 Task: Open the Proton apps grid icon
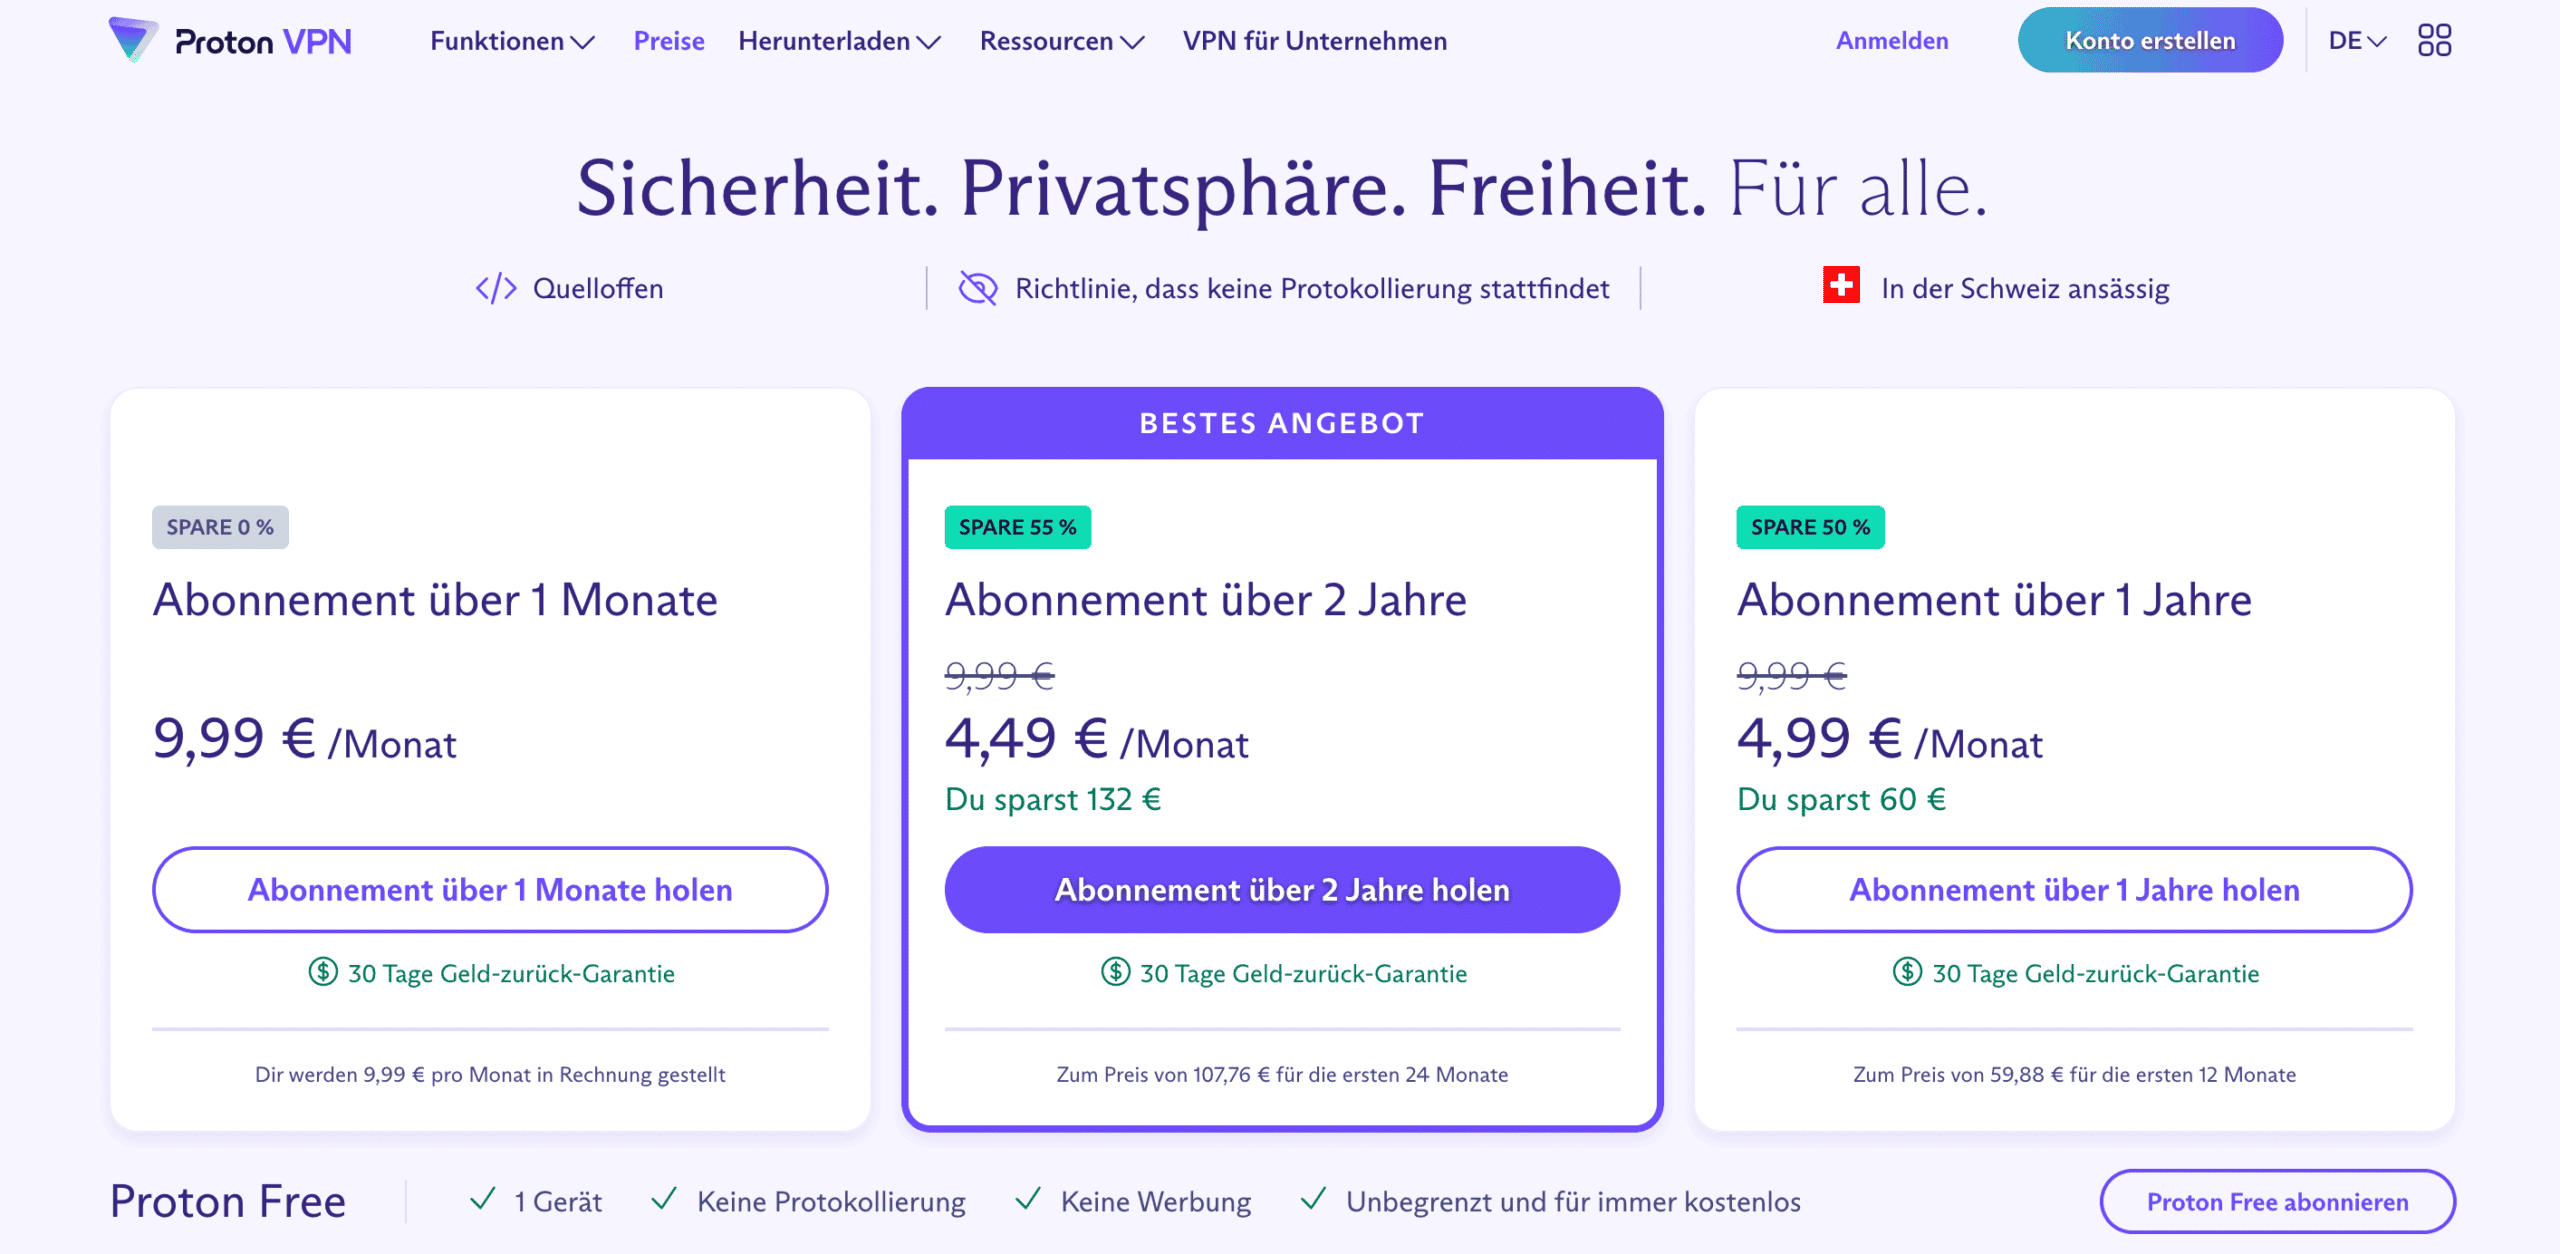pos(2434,41)
